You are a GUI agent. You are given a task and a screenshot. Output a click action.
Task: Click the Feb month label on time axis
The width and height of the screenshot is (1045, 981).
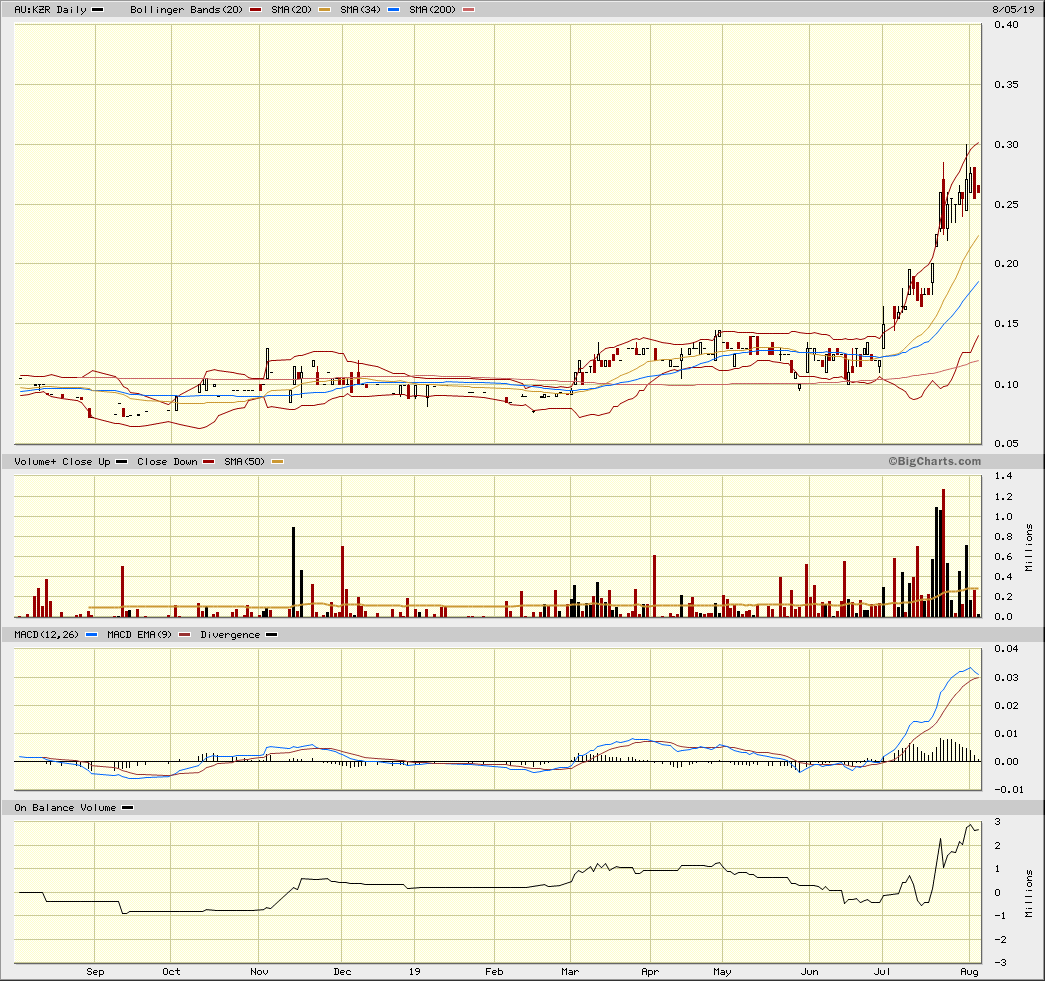495,972
